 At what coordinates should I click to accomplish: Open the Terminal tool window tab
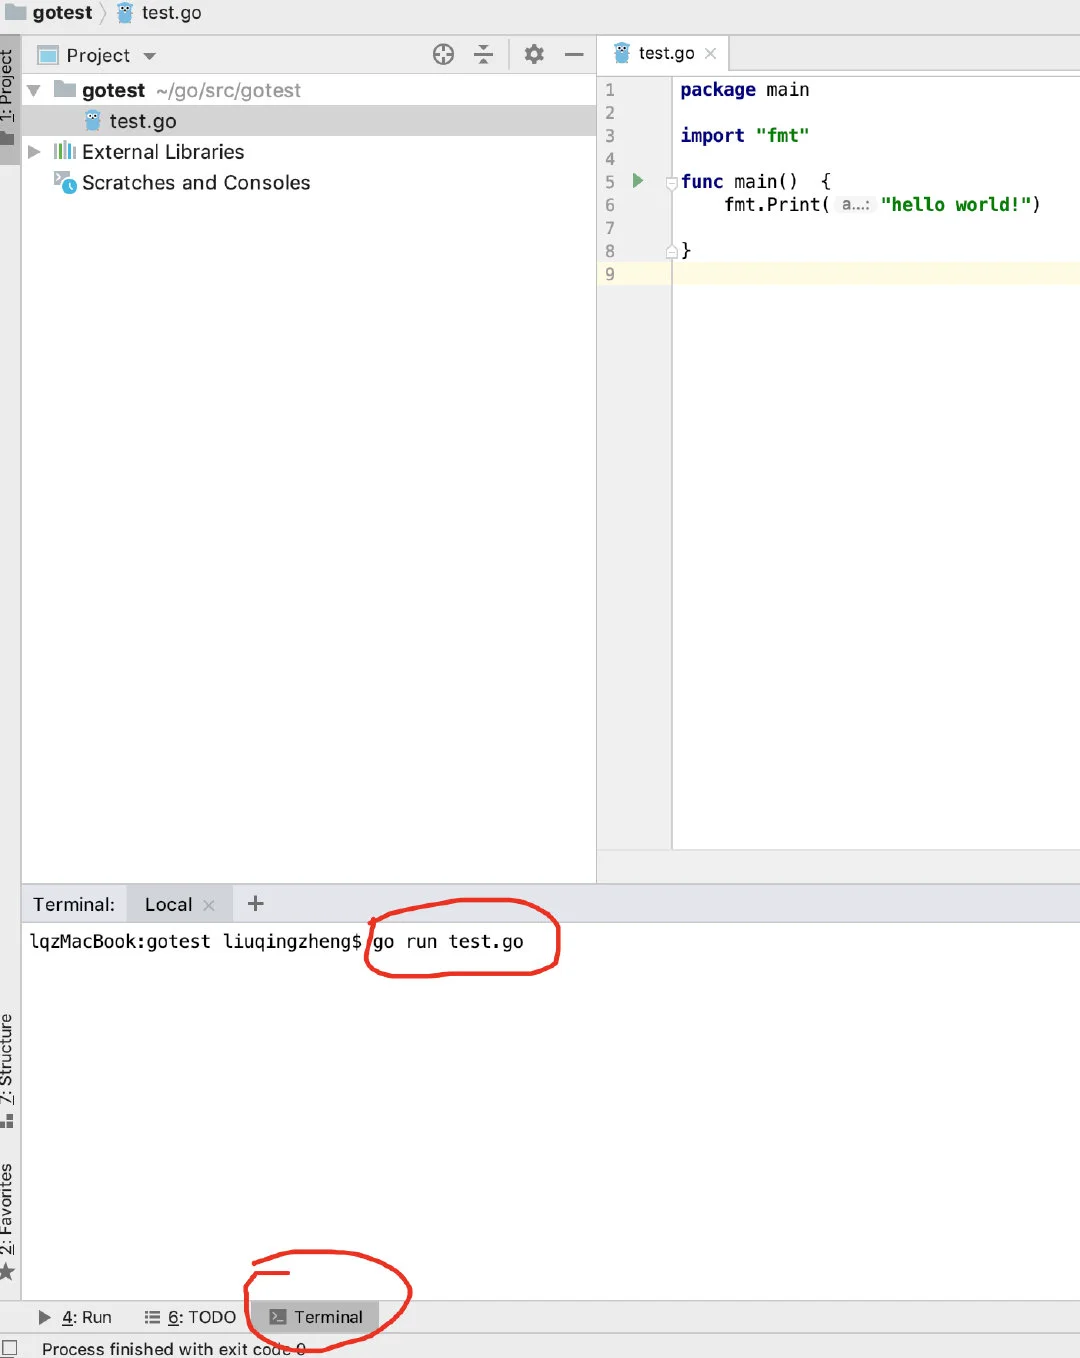316,1317
